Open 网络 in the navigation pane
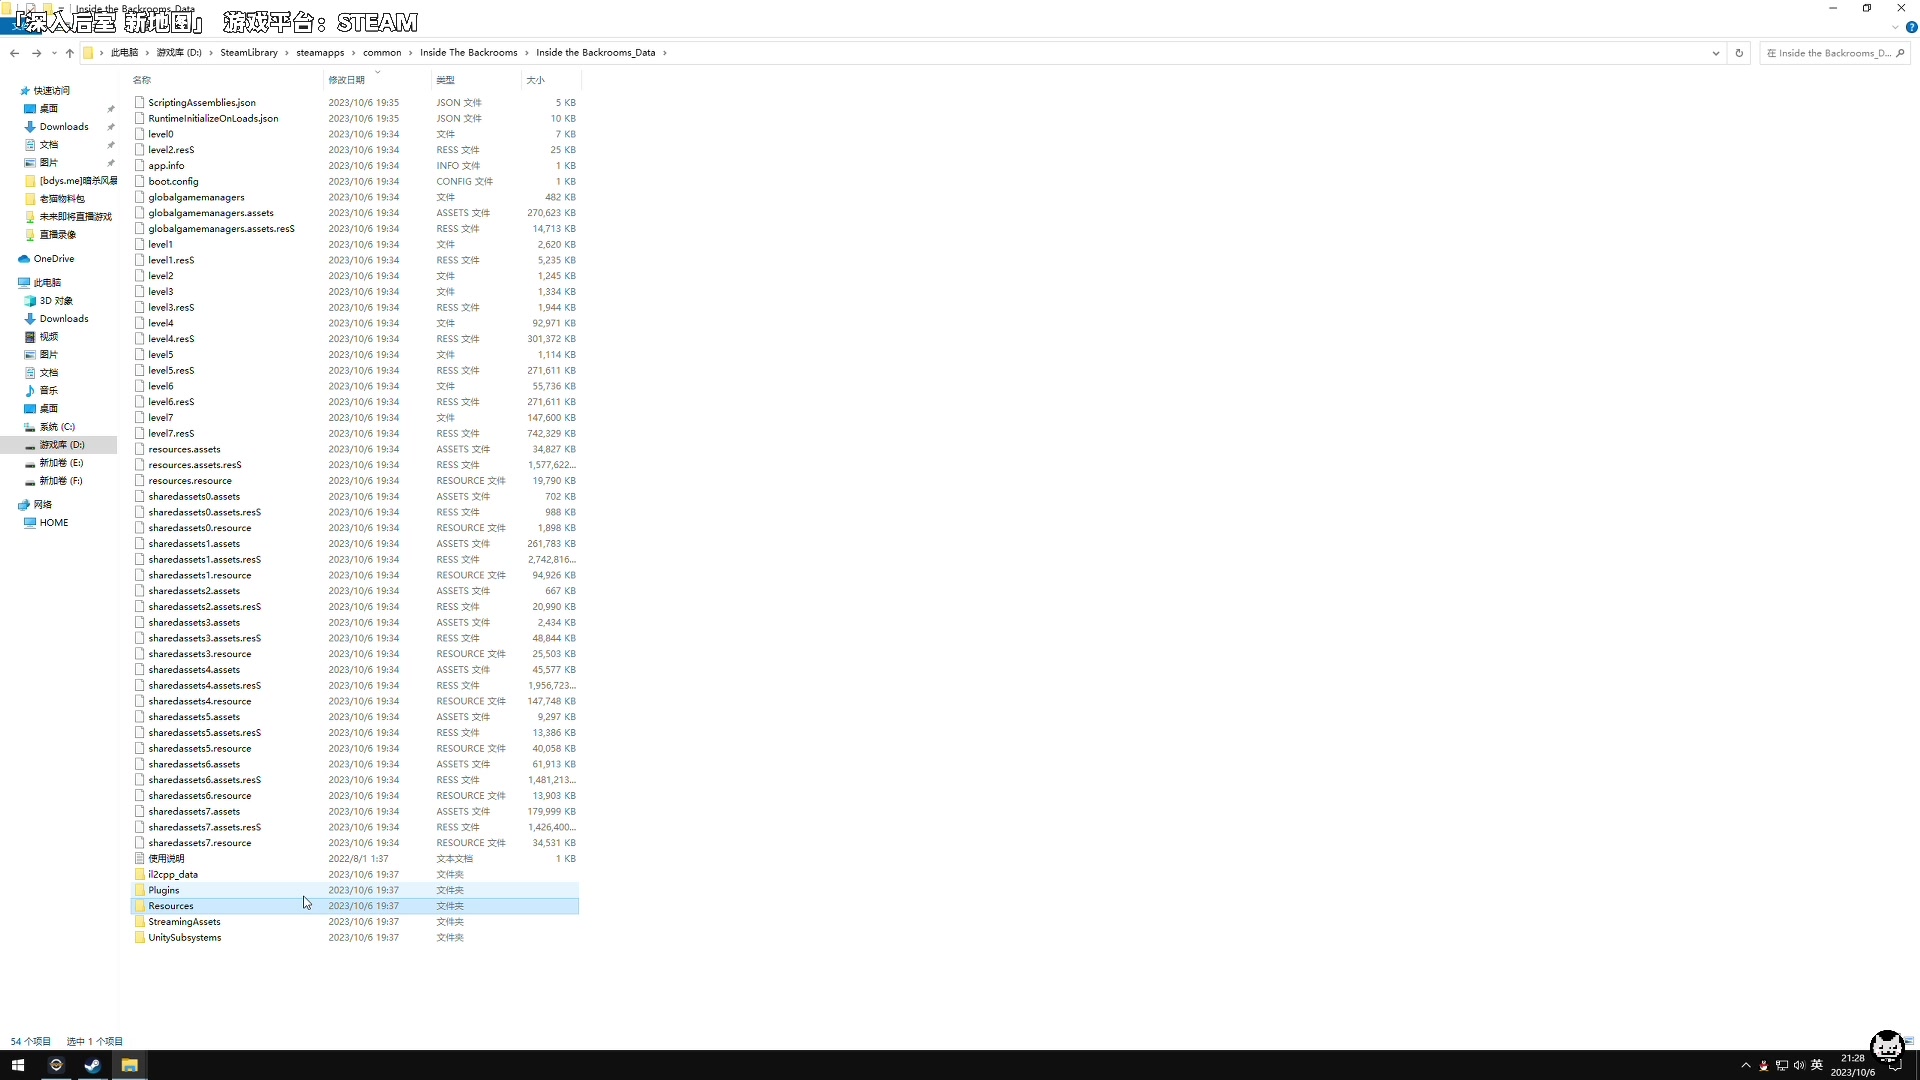The image size is (1920, 1080). click(x=43, y=505)
